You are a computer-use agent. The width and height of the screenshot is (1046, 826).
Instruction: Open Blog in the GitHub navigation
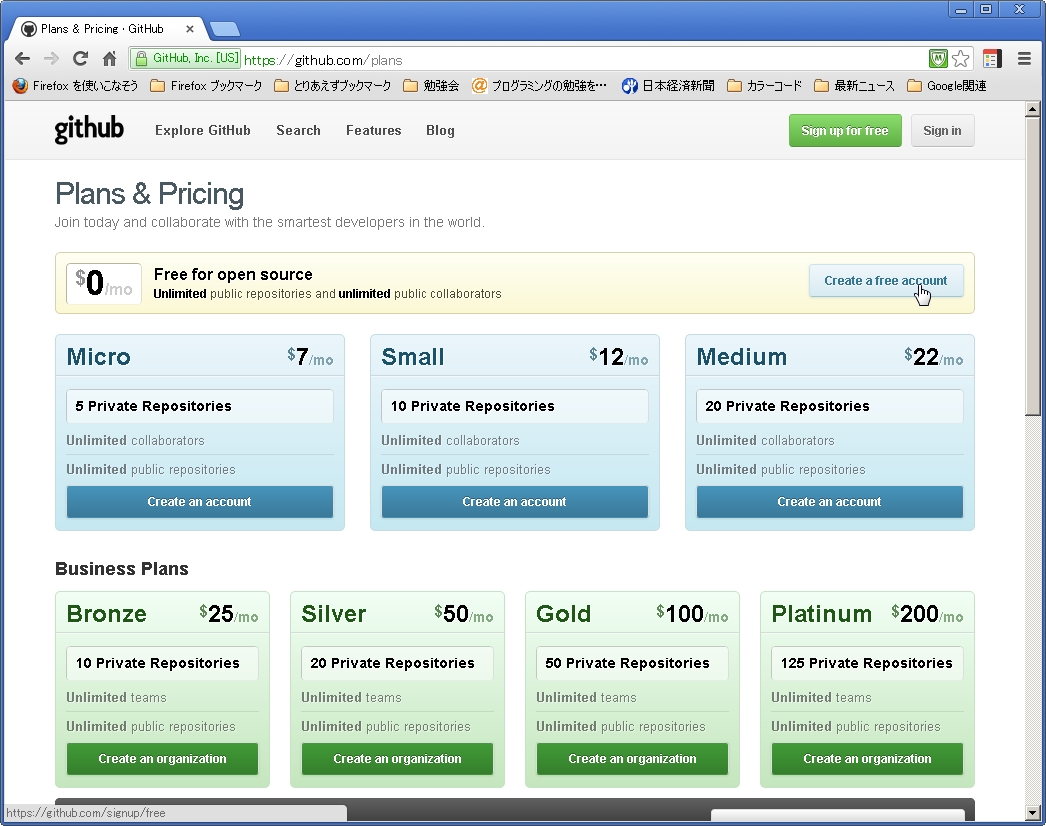click(x=440, y=130)
